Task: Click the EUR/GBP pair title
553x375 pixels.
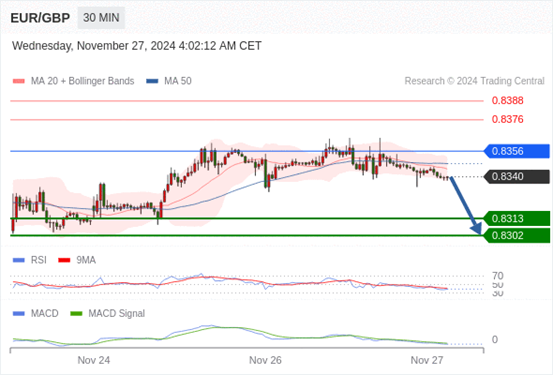Action: coord(40,18)
